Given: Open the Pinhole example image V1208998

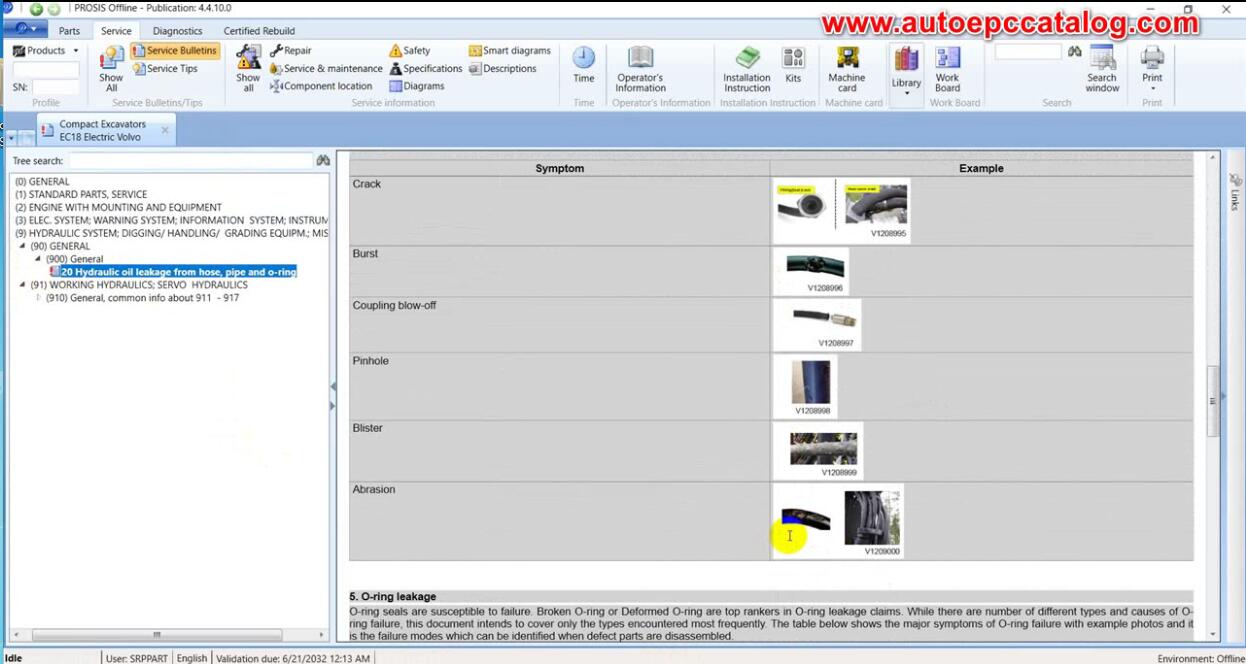Looking at the screenshot, I should coord(805,385).
